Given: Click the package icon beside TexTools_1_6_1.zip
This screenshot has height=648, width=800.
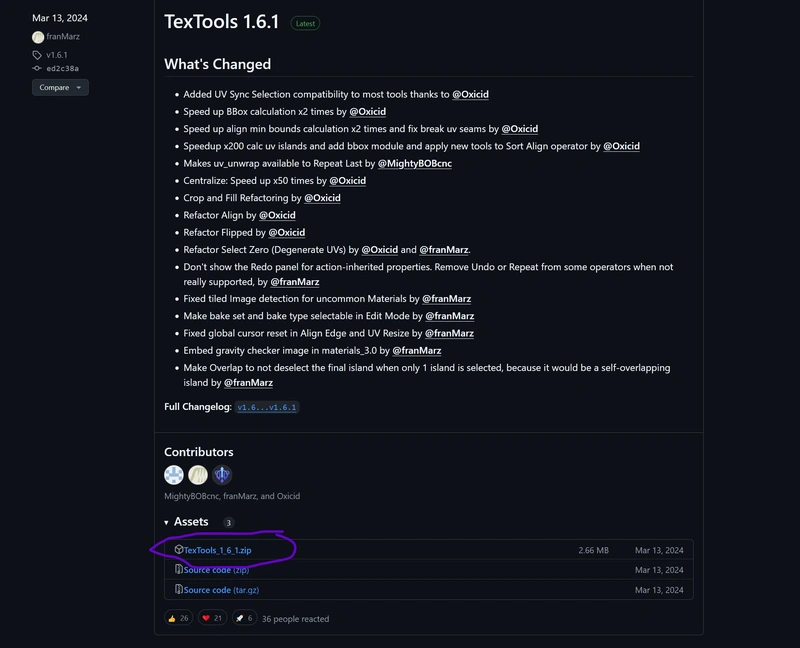Looking at the screenshot, I should coord(179,550).
